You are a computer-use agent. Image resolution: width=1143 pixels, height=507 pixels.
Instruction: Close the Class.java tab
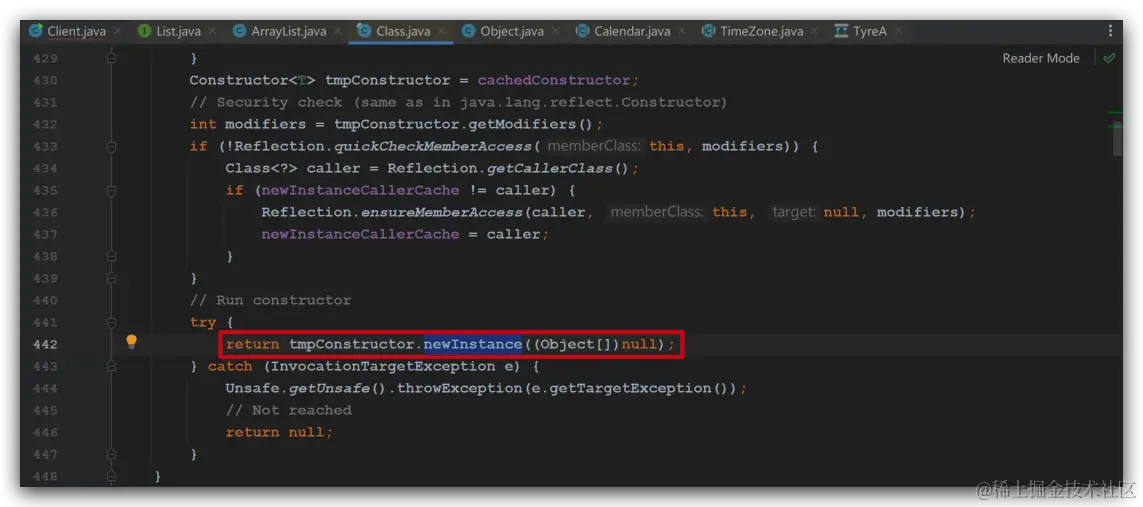442,31
